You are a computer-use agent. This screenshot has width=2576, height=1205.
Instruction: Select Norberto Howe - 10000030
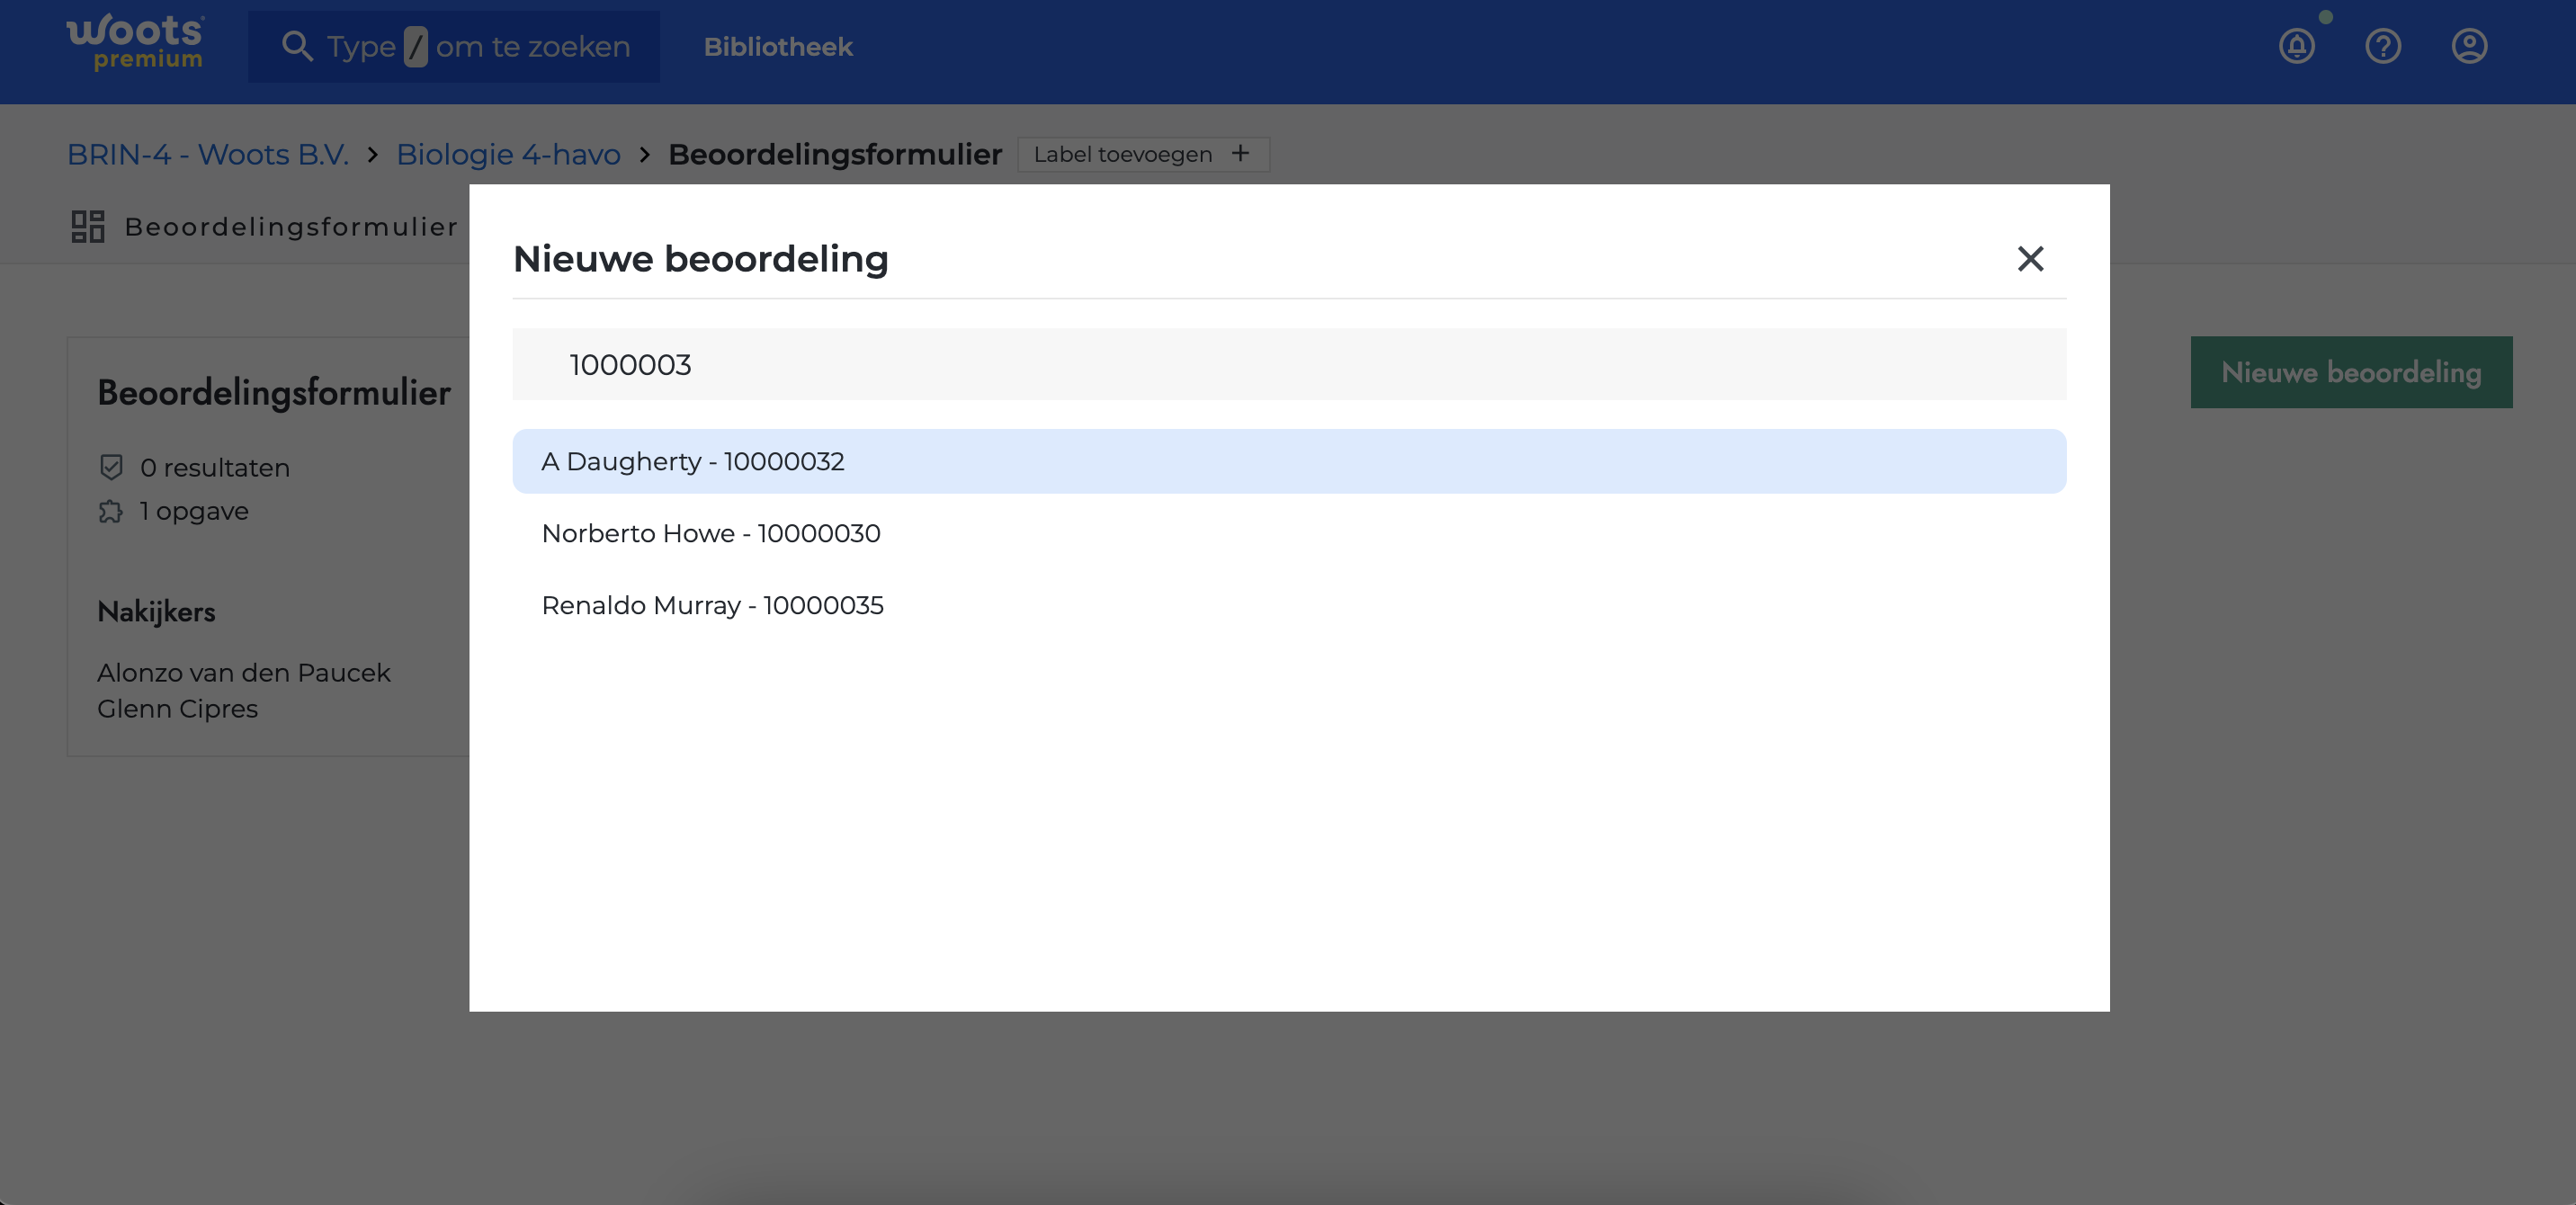pyautogui.click(x=1289, y=533)
